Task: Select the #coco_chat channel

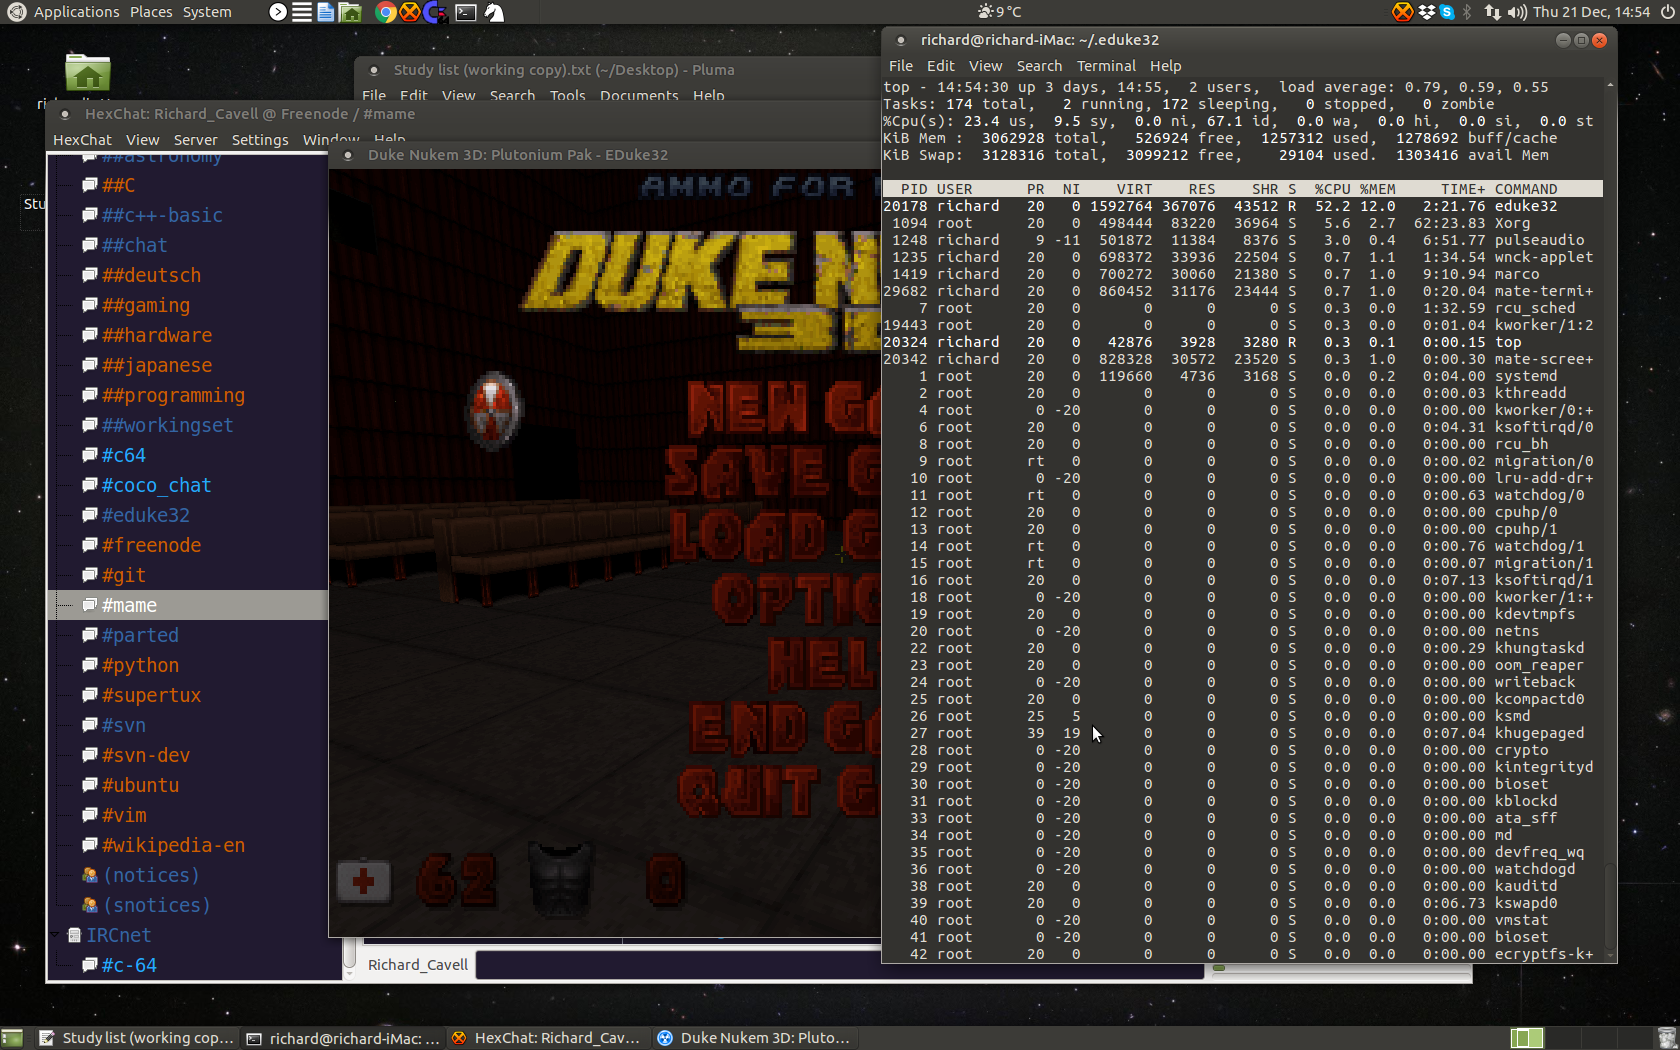Action: (156, 485)
